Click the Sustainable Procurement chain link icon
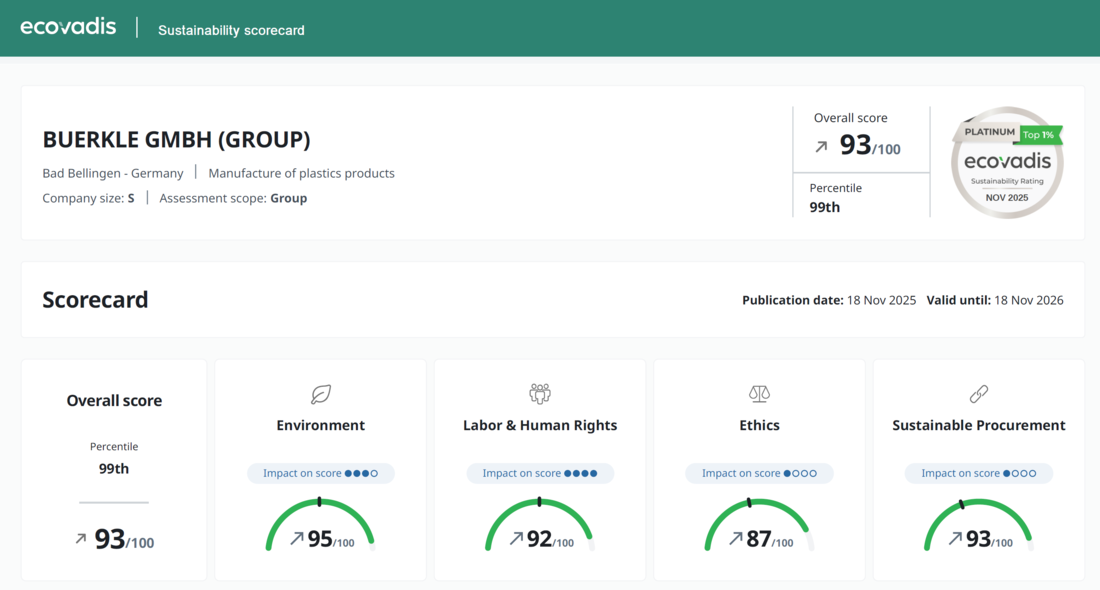 click(979, 393)
